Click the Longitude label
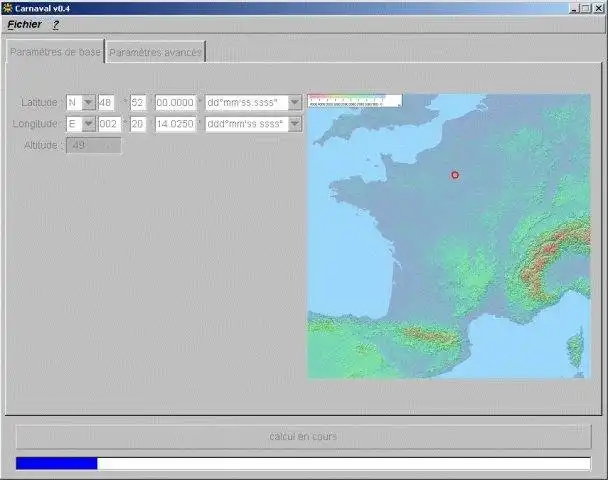 tap(35, 124)
